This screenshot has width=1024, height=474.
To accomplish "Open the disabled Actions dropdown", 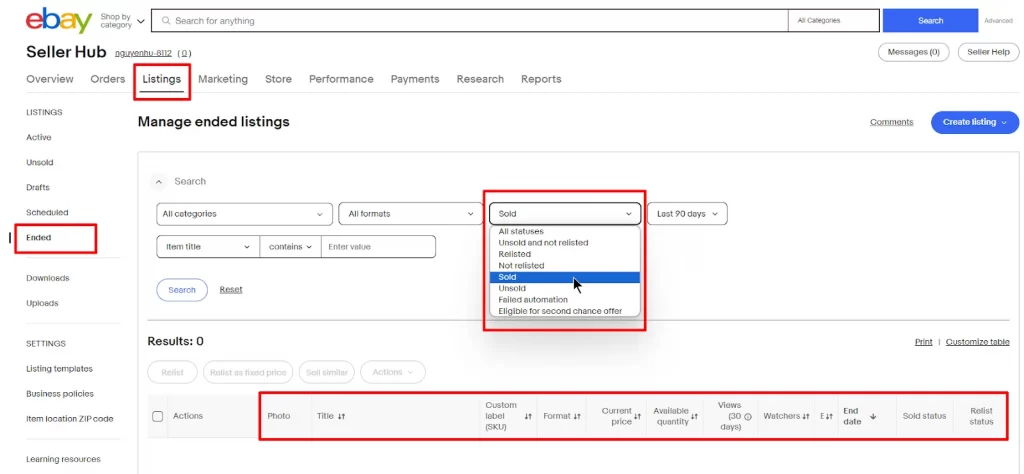I will pyautogui.click(x=392, y=372).
